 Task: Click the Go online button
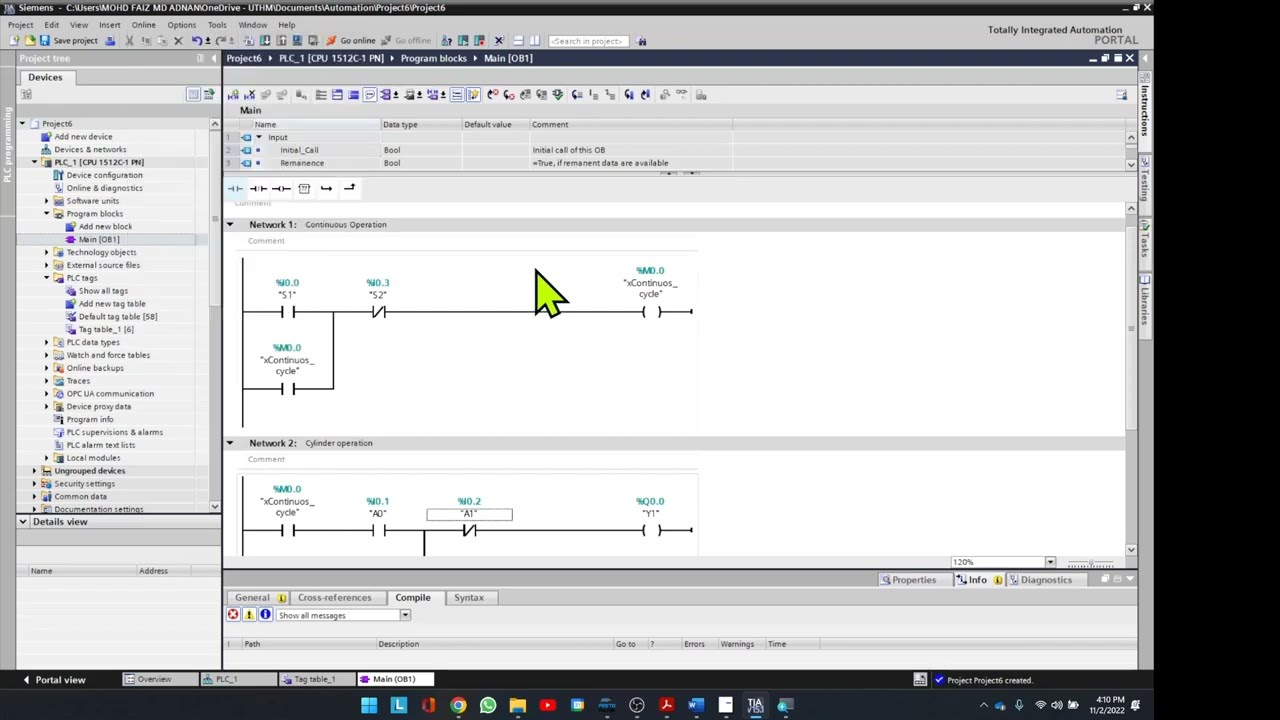351,41
